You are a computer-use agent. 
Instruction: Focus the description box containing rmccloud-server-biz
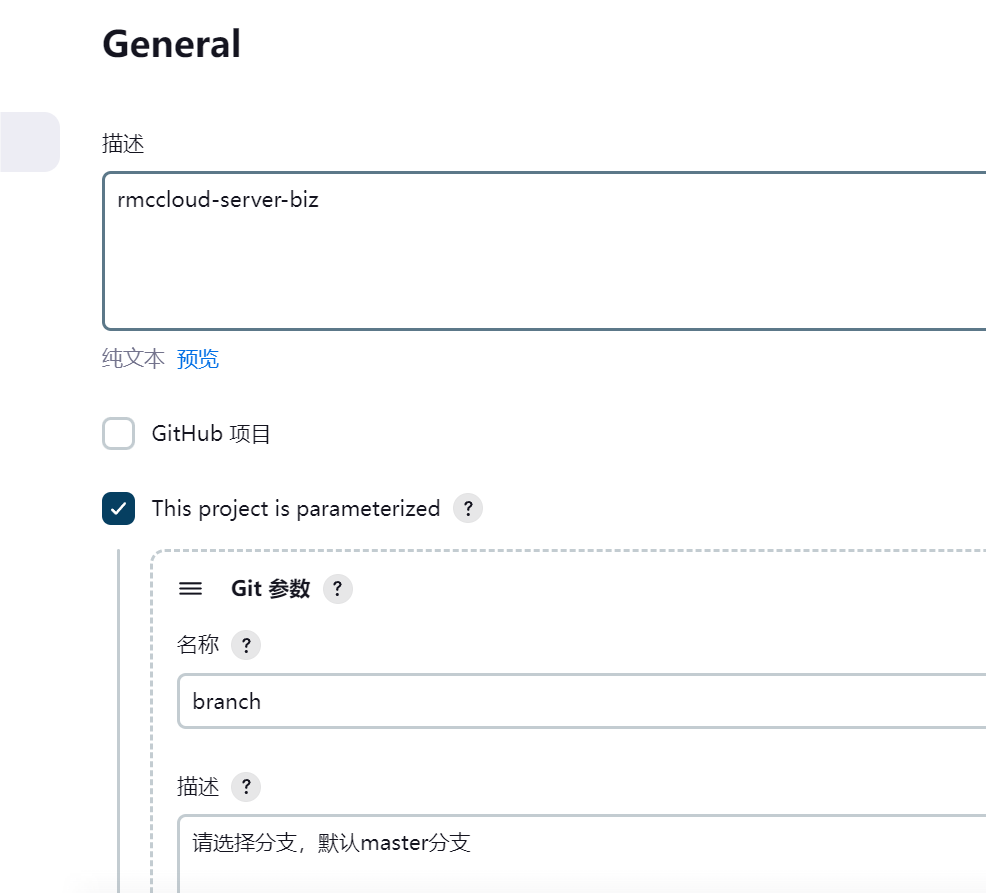pyautogui.click(x=544, y=251)
